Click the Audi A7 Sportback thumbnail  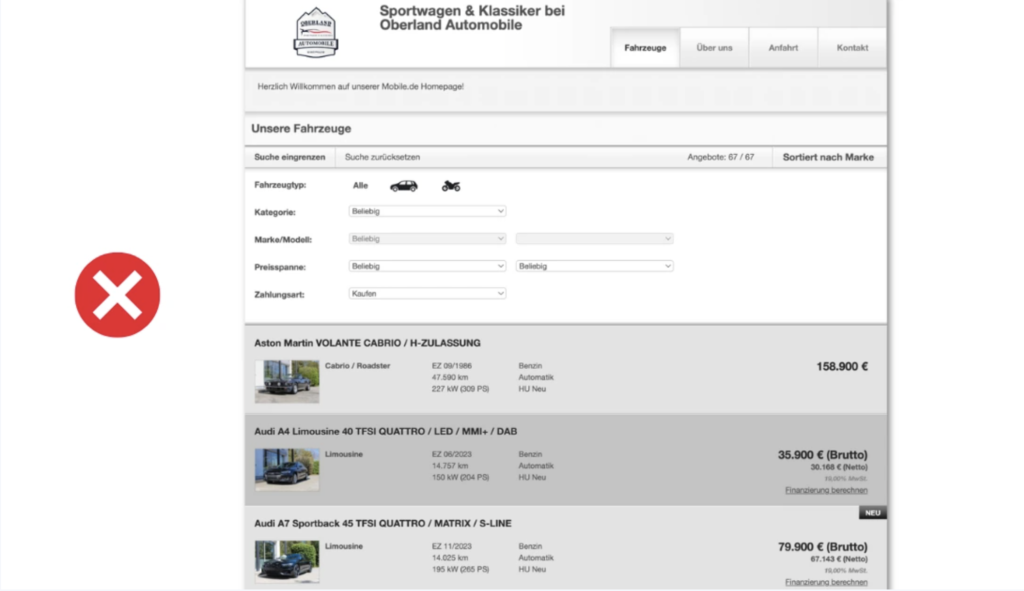click(287, 561)
